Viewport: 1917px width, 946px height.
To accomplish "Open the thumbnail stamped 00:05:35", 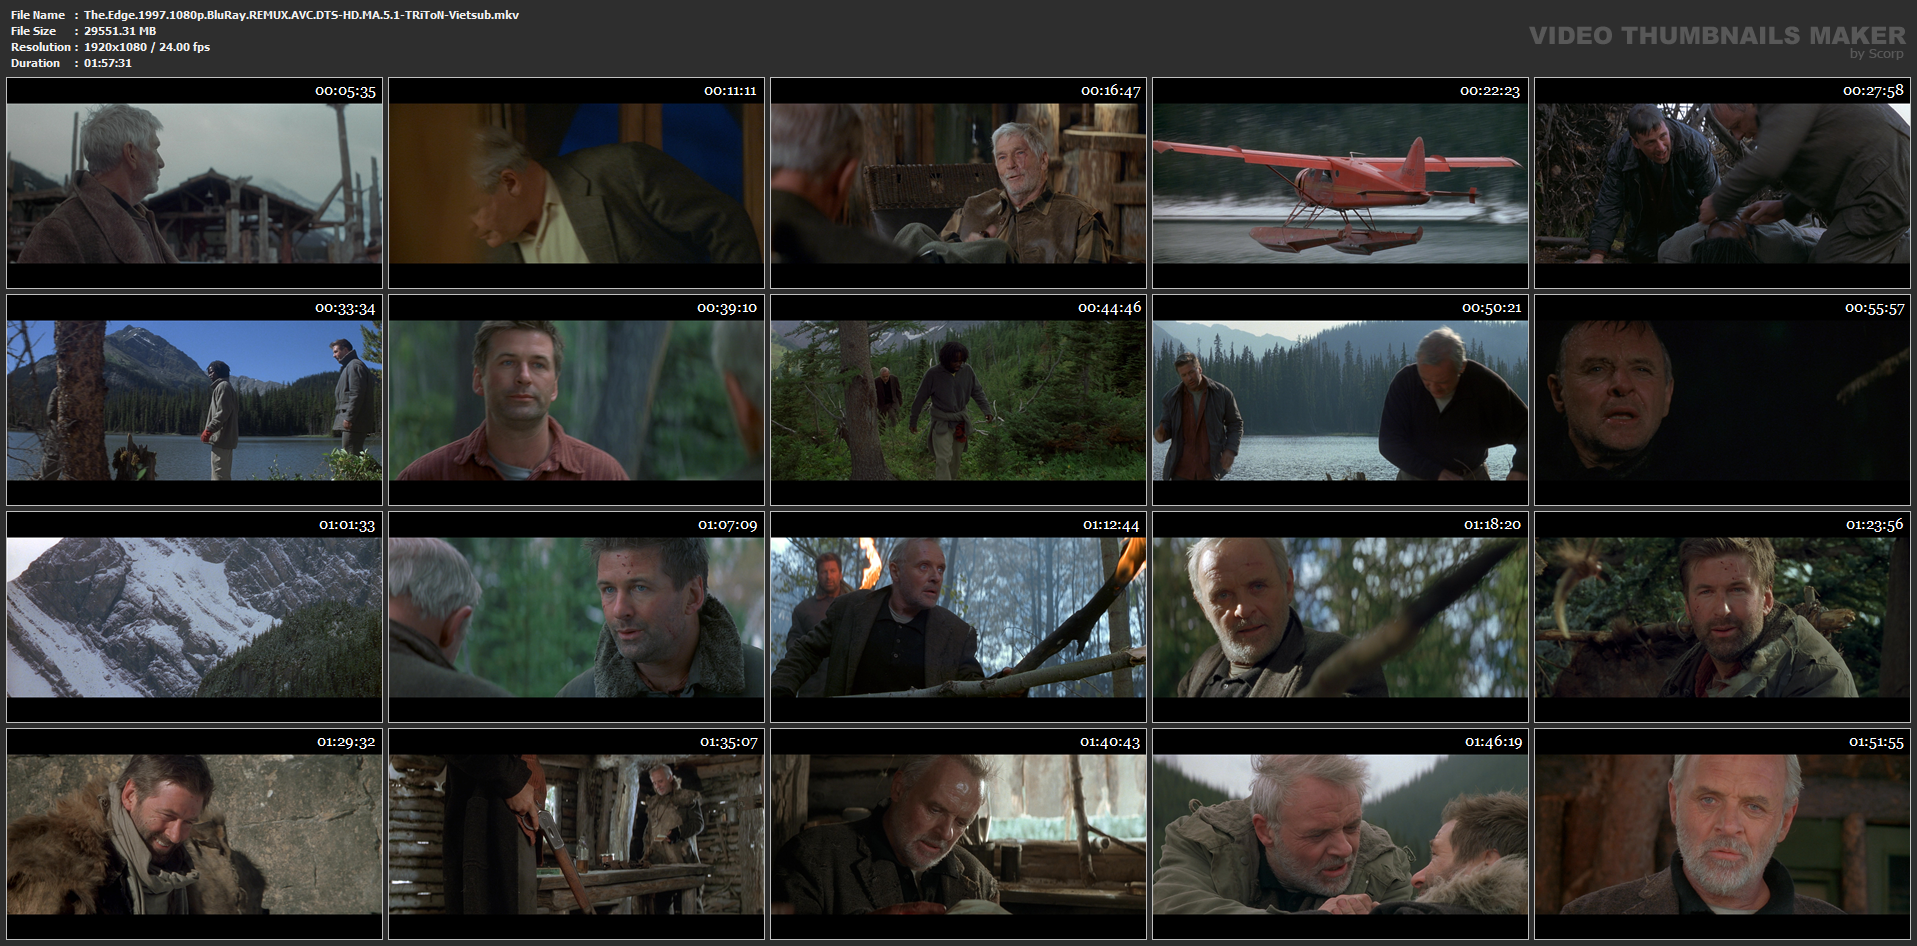I will click(194, 183).
